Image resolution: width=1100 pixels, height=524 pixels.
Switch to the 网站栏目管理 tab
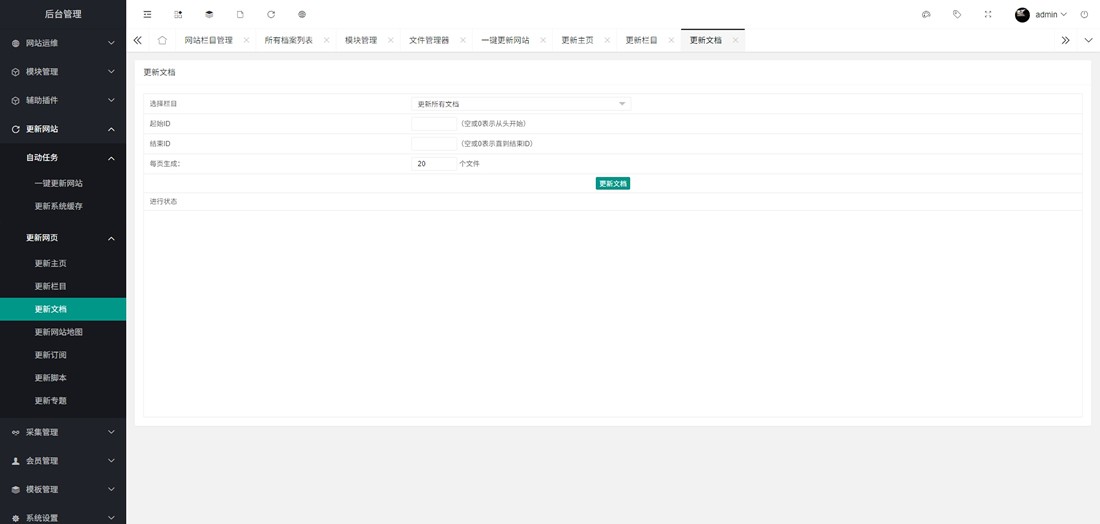208,40
